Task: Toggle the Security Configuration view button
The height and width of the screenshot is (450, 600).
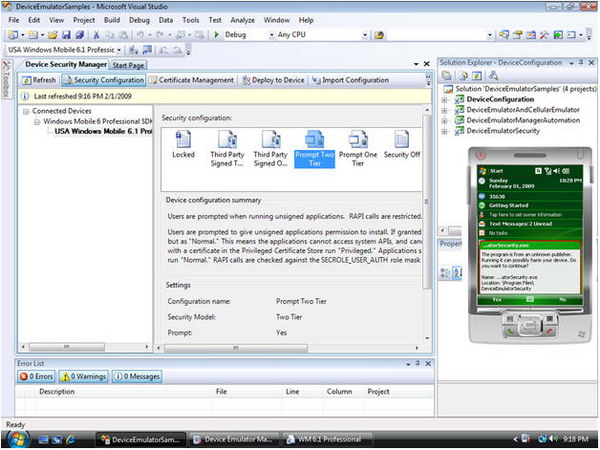Action: [x=104, y=80]
